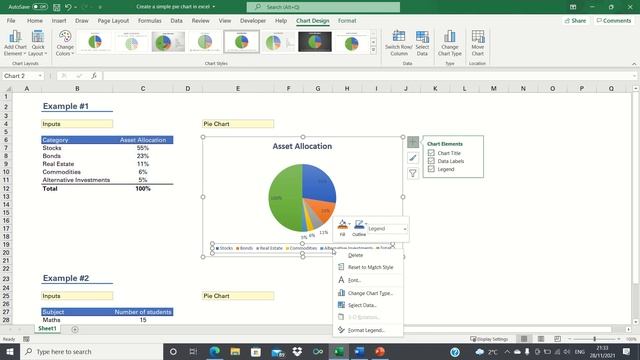Add new sheet with plus icon
This screenshot has height=360, width=640.
(75, 329)
